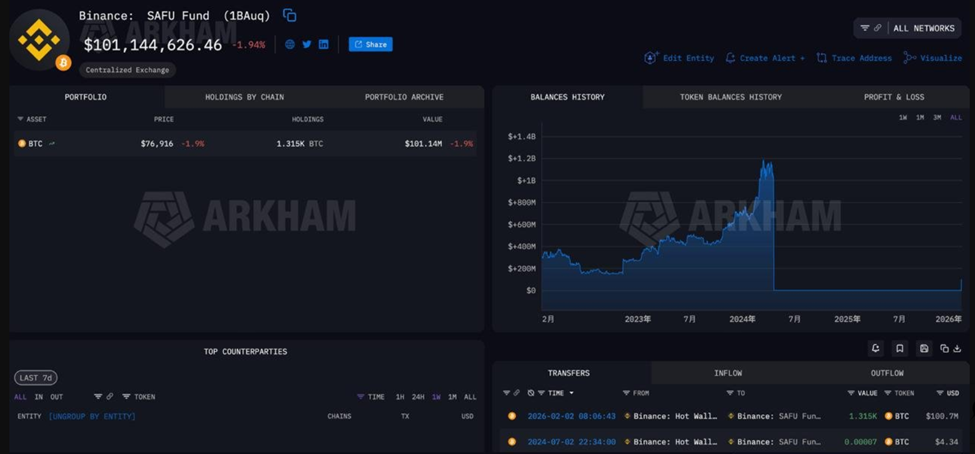Click the BTC token icon in the $4.34 row

click(889, 442)
